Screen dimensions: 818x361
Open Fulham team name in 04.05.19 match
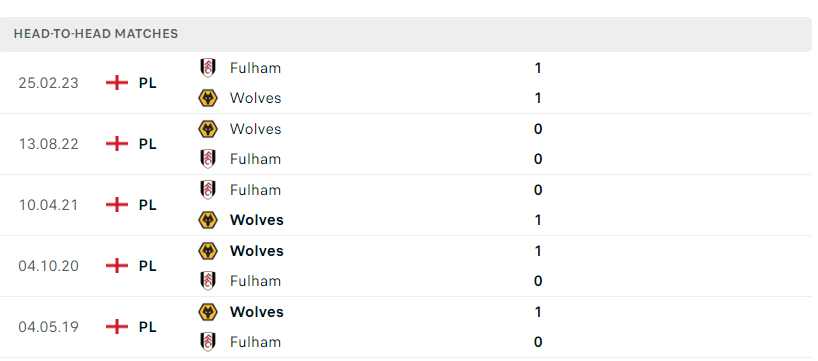pos(255,342)
